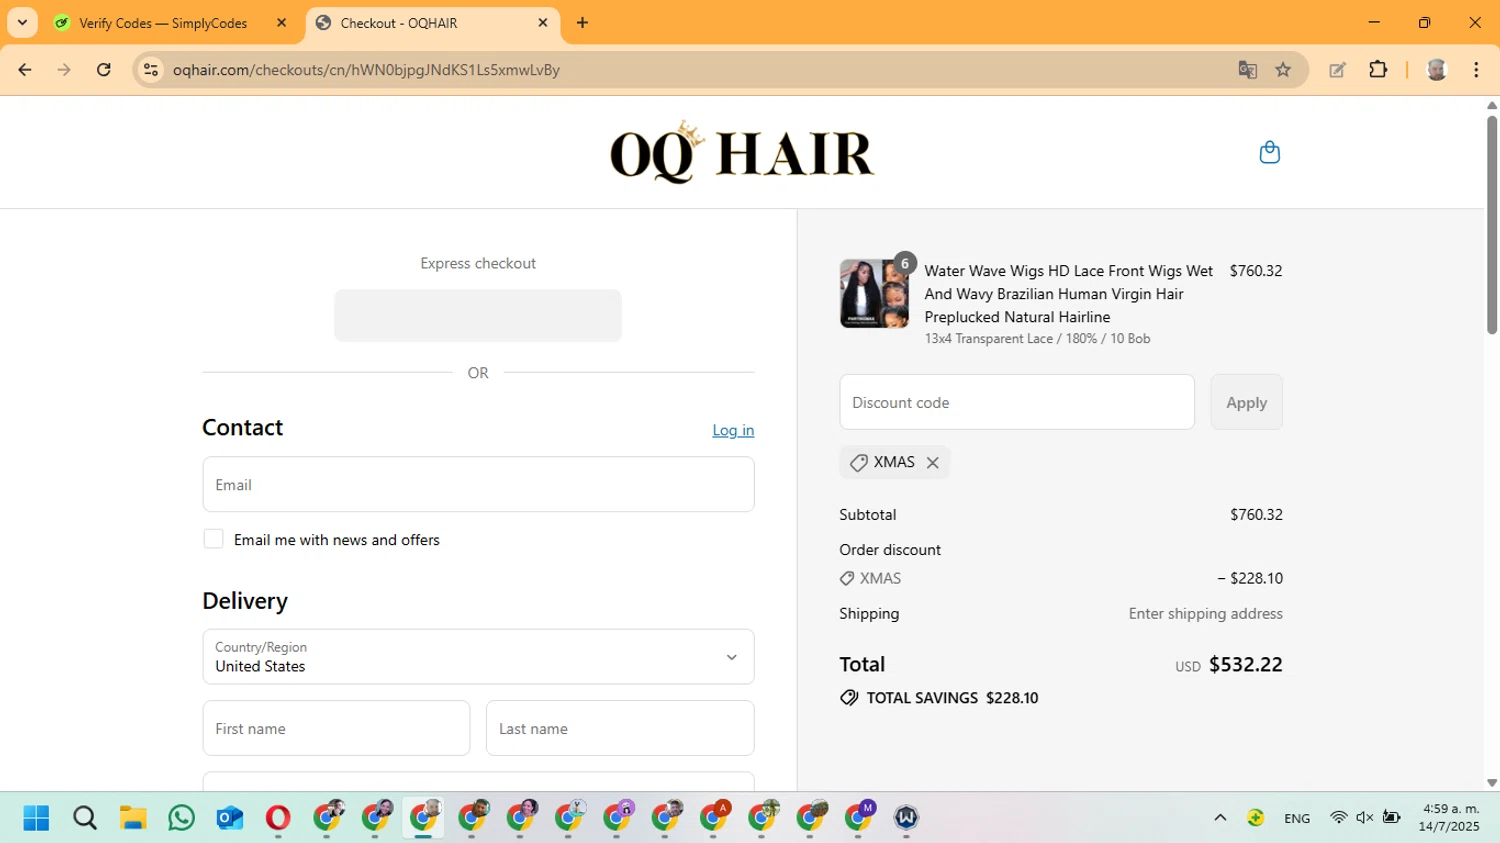Click the edit pencil icon in toolbar
Screen dimensions: 1500x843
[x=1337, y=70]
